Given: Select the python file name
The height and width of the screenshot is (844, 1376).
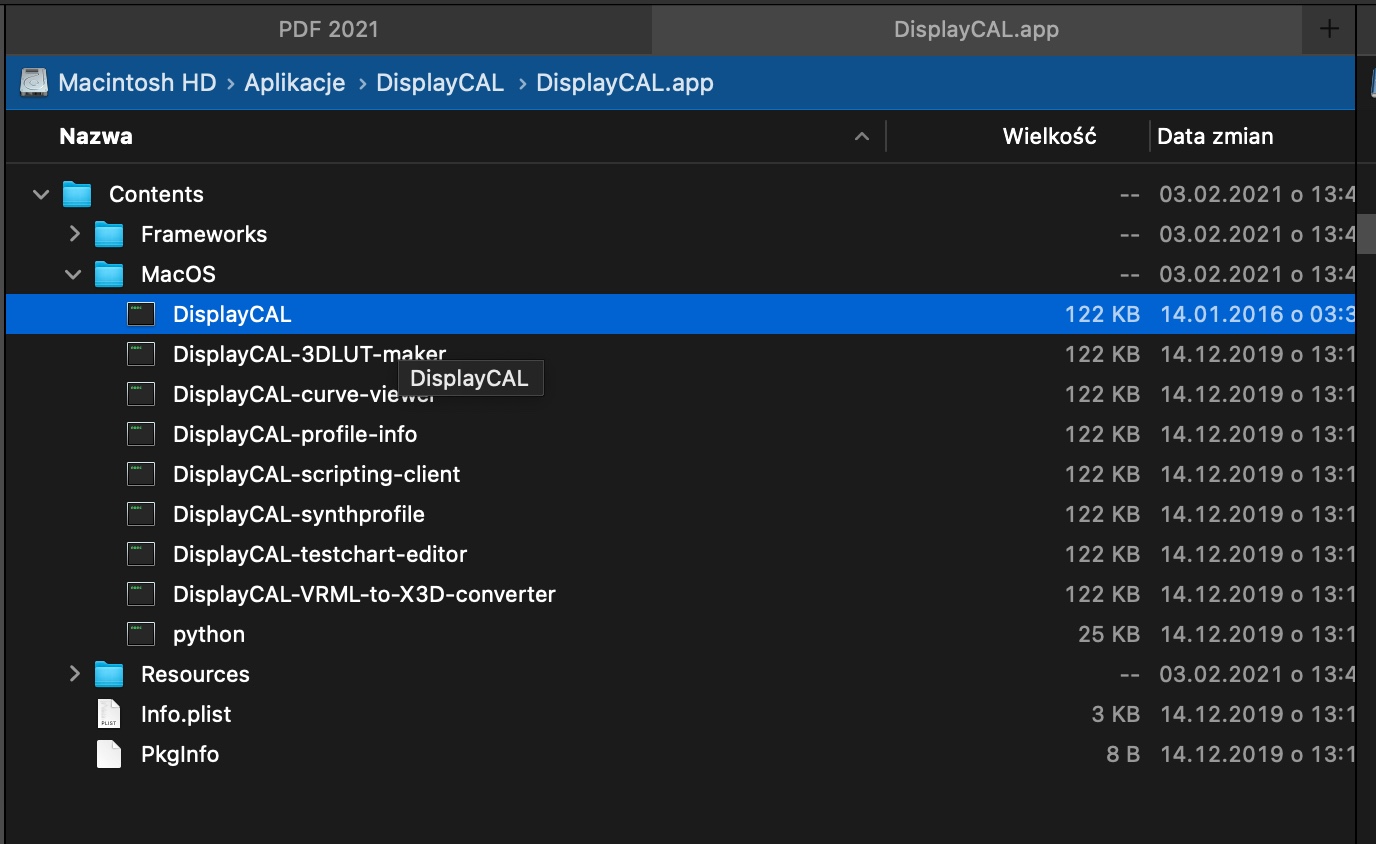Looking at the screenshot, I should [x=209, y=634].
